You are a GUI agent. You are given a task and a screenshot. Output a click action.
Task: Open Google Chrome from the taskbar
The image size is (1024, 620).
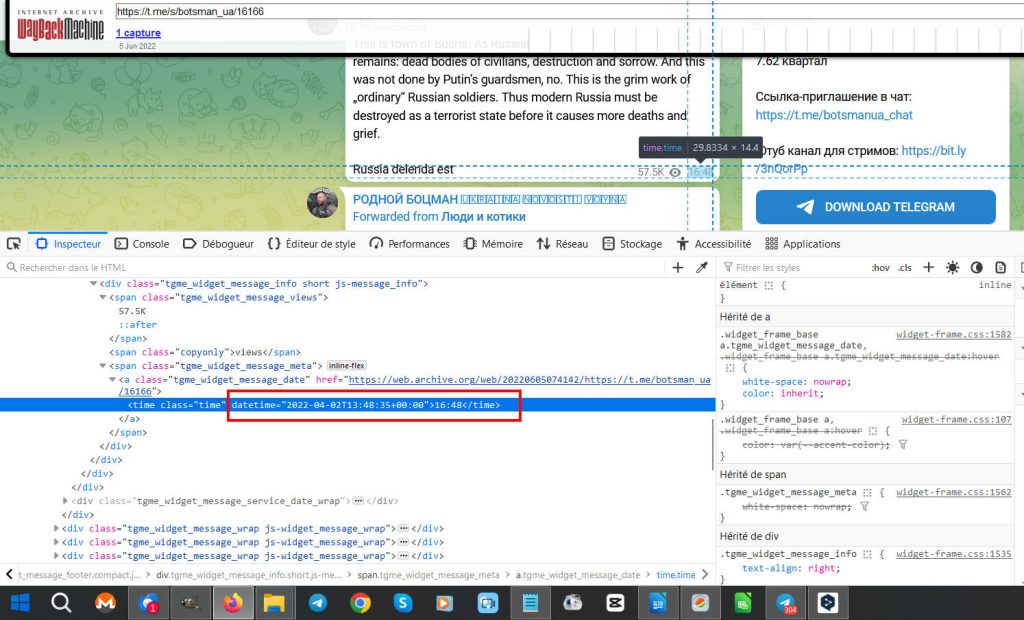pyautogui.click(x=360, y=602)
